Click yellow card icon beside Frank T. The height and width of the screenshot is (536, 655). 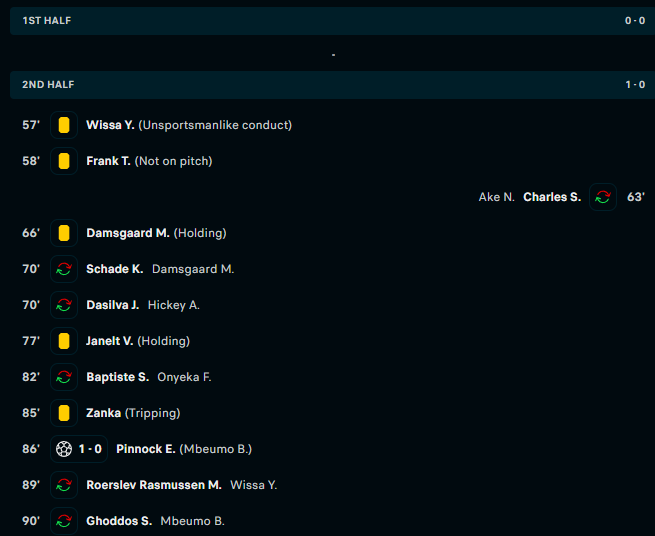64,161
